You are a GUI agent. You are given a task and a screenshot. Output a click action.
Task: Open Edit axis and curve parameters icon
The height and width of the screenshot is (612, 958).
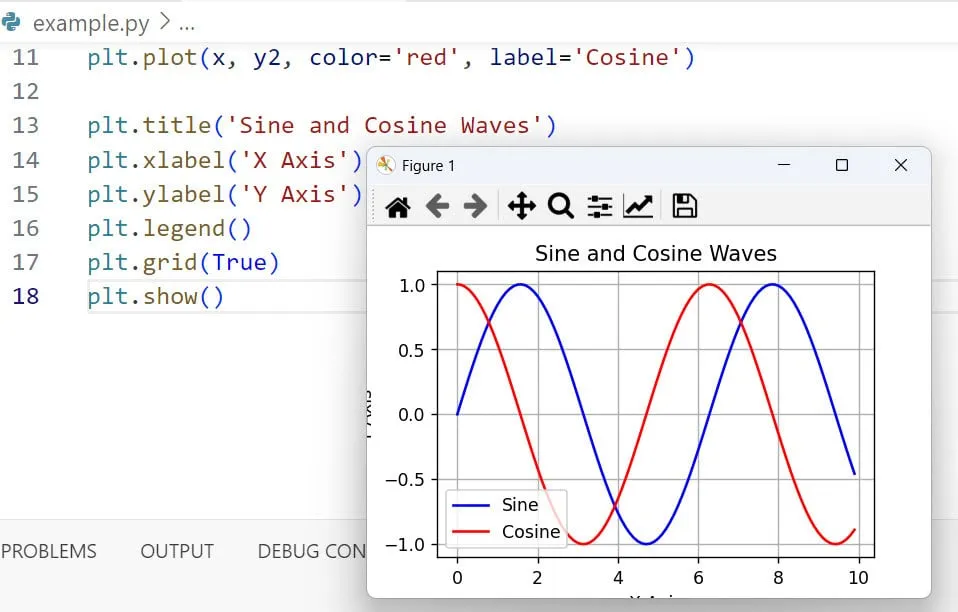click(638, 206)
